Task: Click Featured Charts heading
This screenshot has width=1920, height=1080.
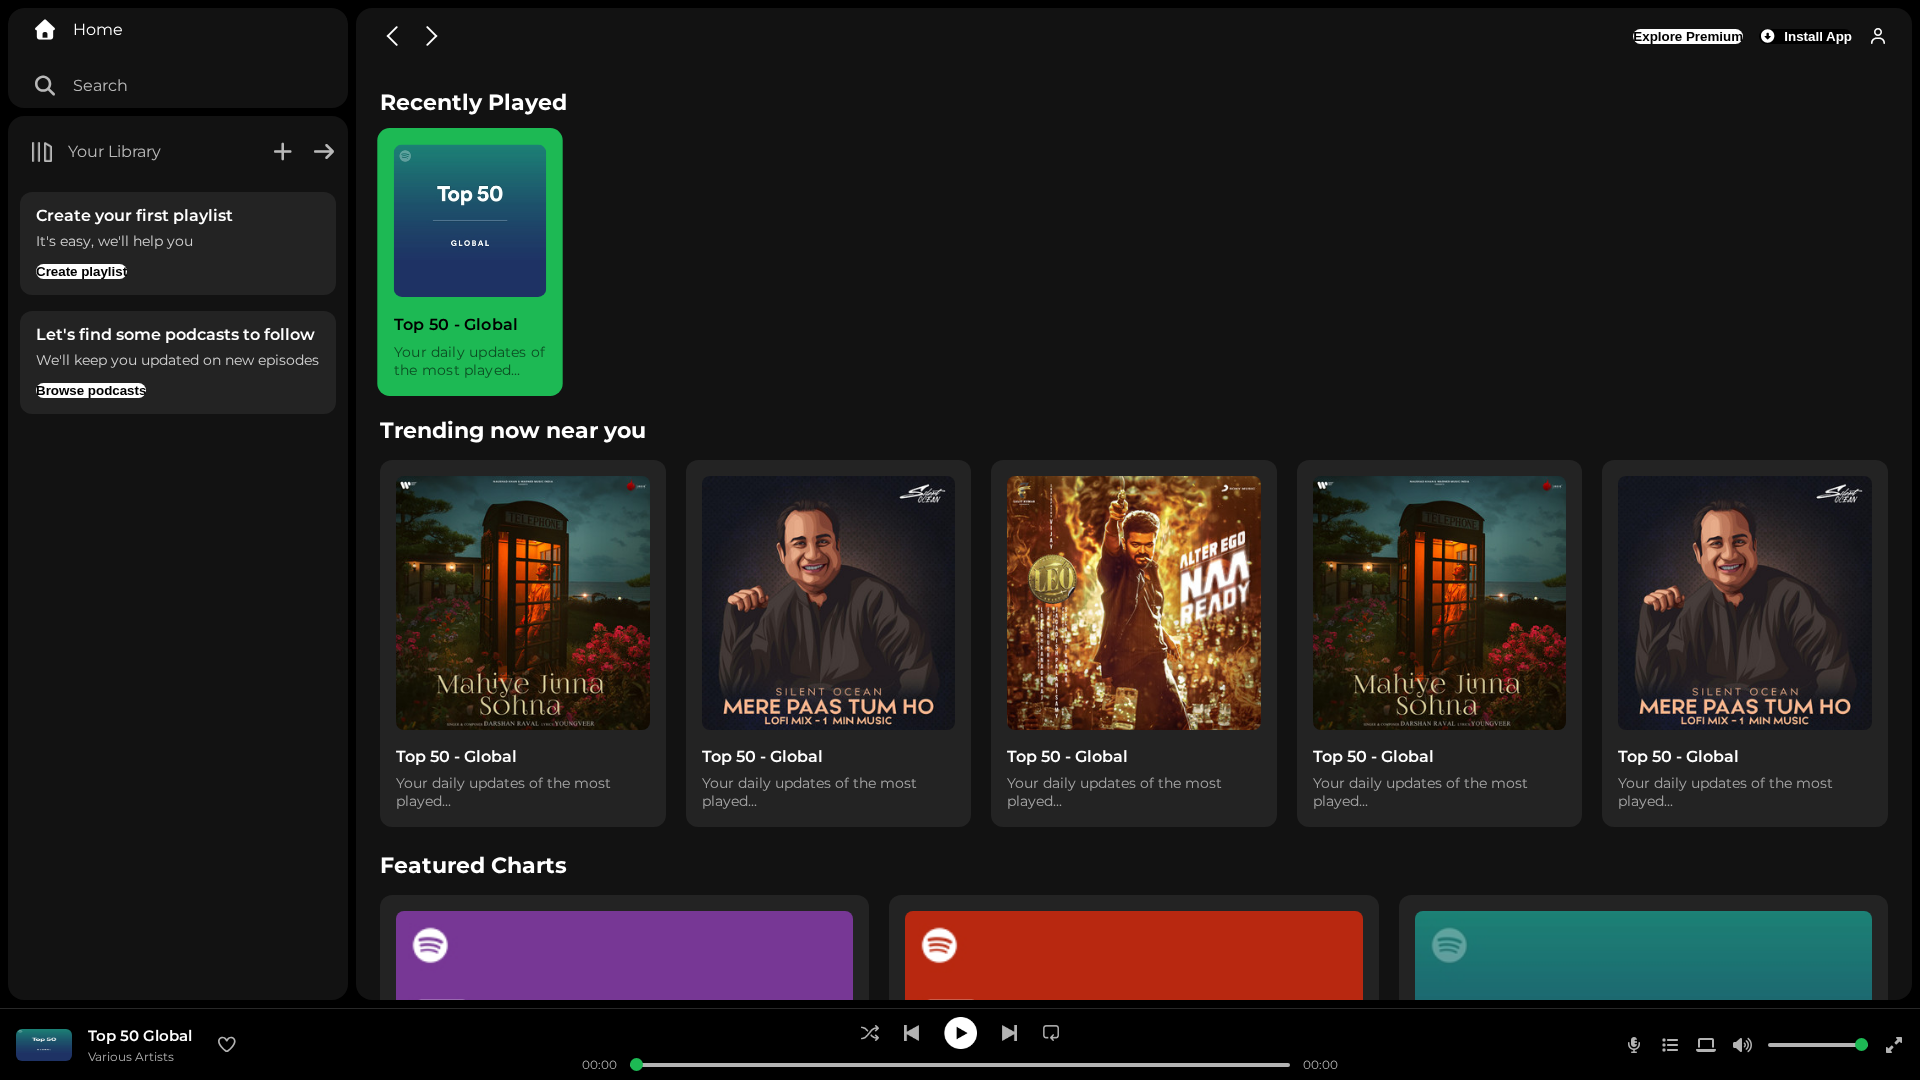Action: 473,865
